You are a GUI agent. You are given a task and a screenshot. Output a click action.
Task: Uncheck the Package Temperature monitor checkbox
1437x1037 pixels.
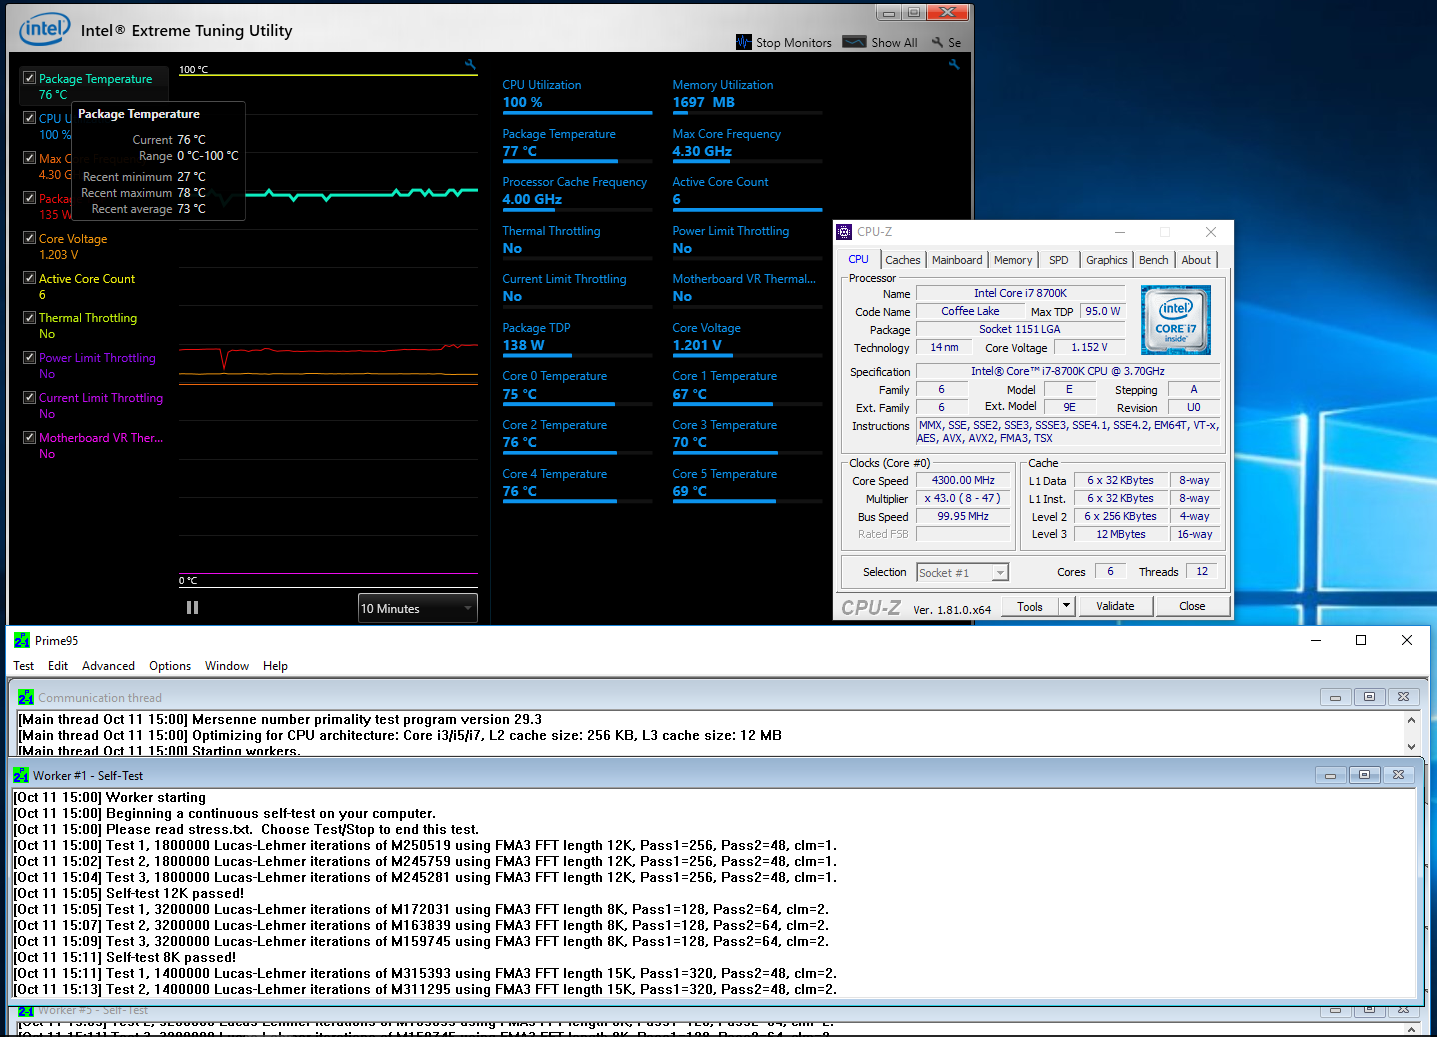(x=30, y=78)
